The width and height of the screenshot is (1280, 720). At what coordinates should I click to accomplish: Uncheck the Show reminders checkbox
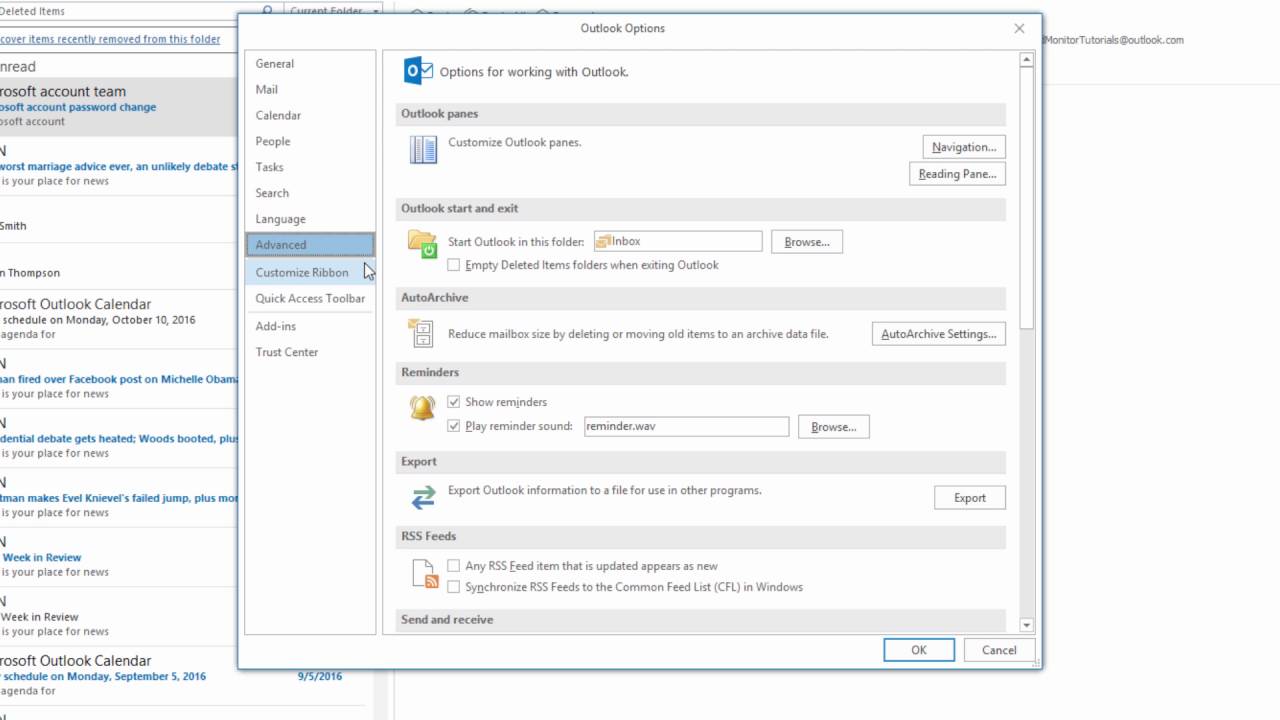click(454, 402)
